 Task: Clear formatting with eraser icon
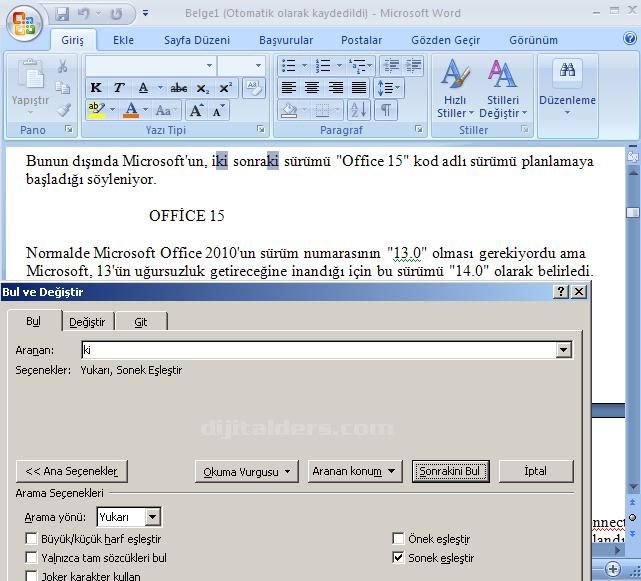[253, 88]
